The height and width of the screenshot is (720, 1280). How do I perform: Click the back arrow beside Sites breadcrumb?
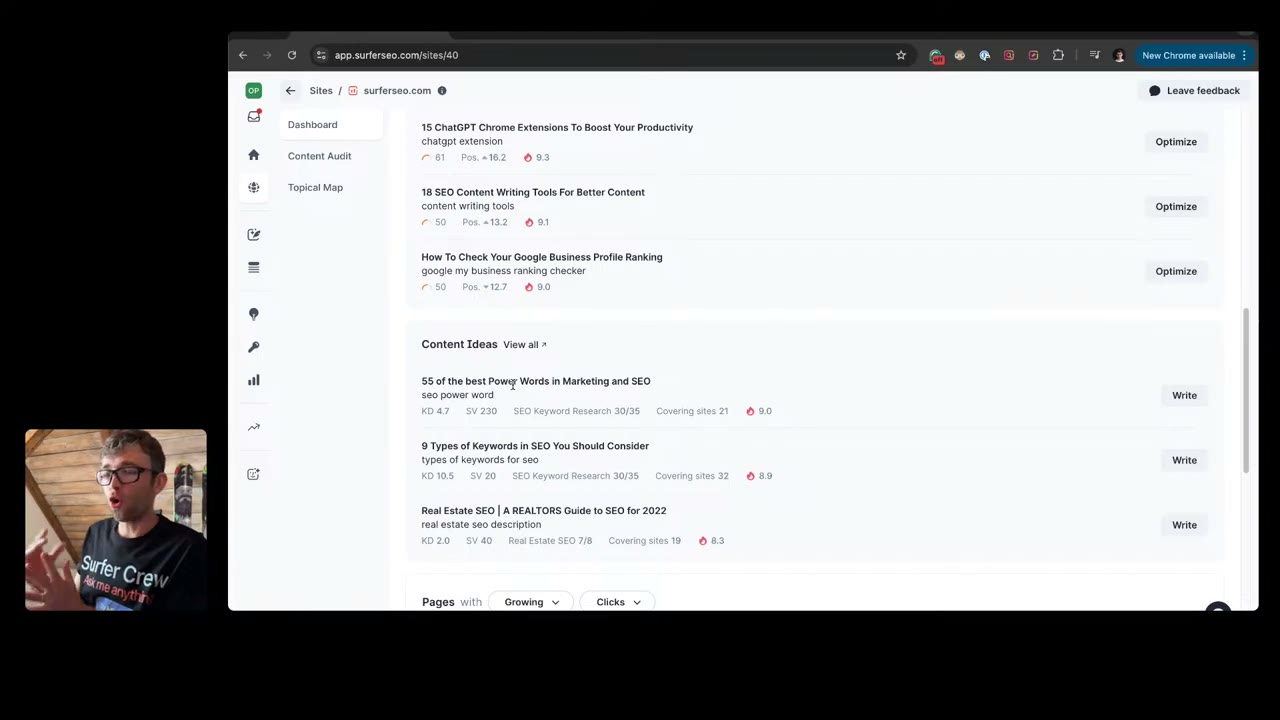tap(290, 91)
